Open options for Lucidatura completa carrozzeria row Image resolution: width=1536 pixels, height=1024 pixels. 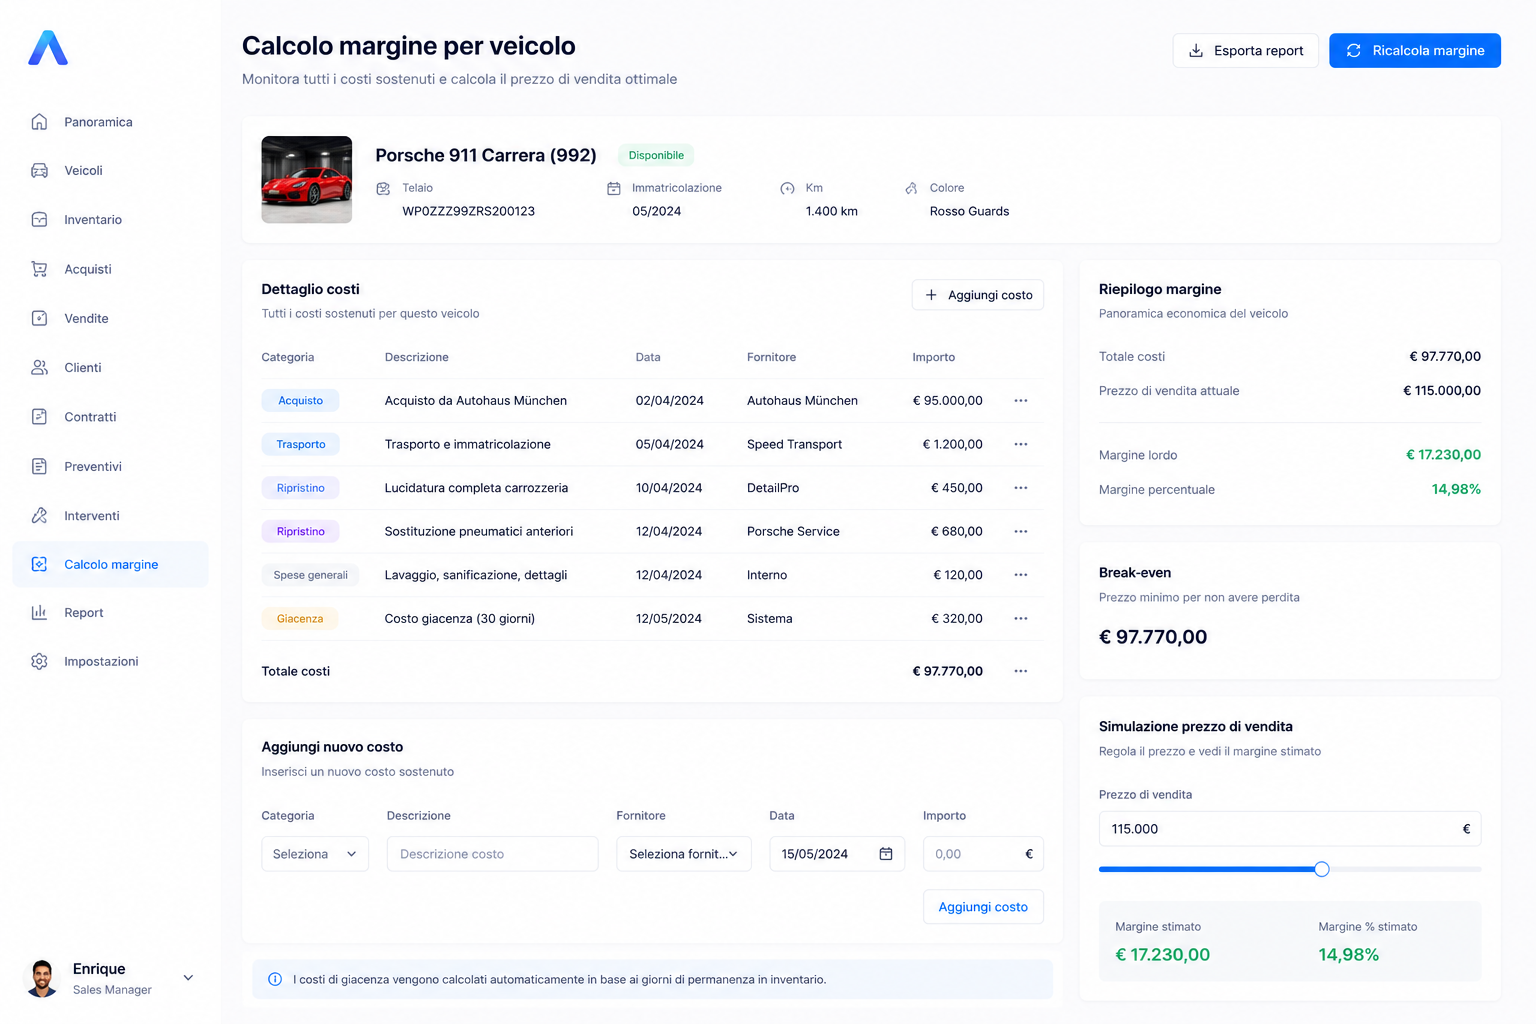(1020, 488)
